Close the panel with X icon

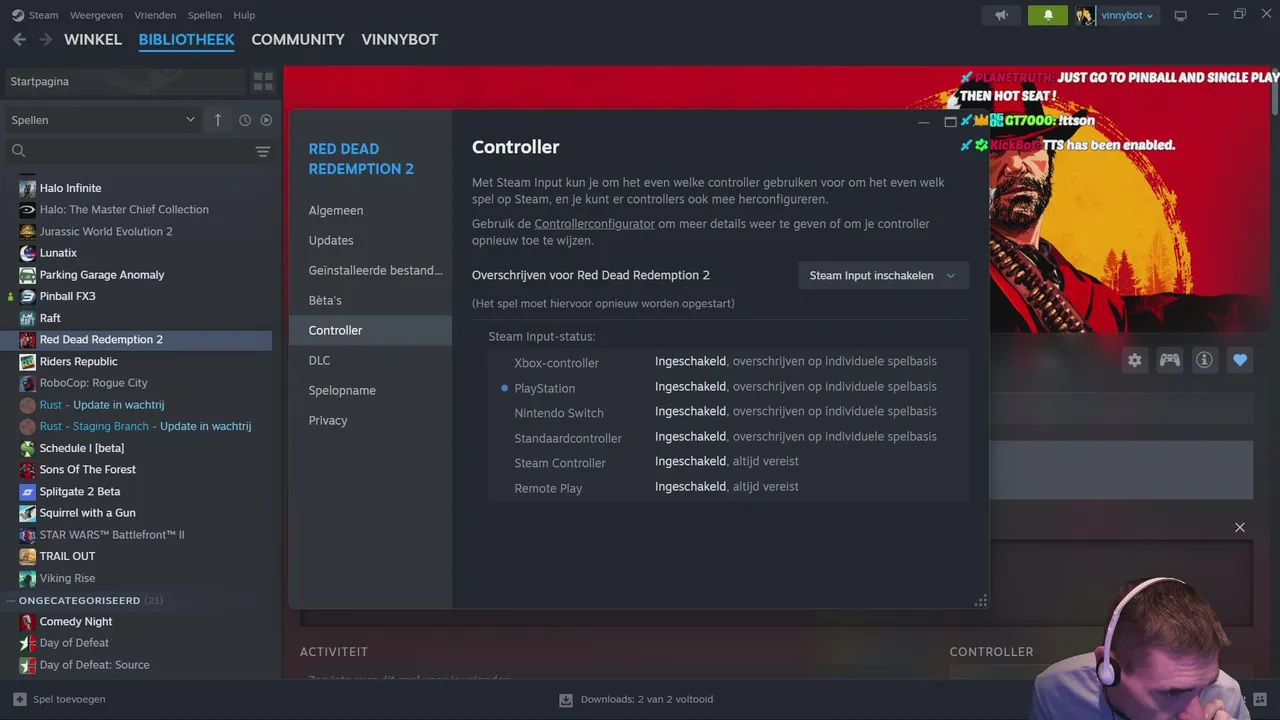coord(1240,527)
